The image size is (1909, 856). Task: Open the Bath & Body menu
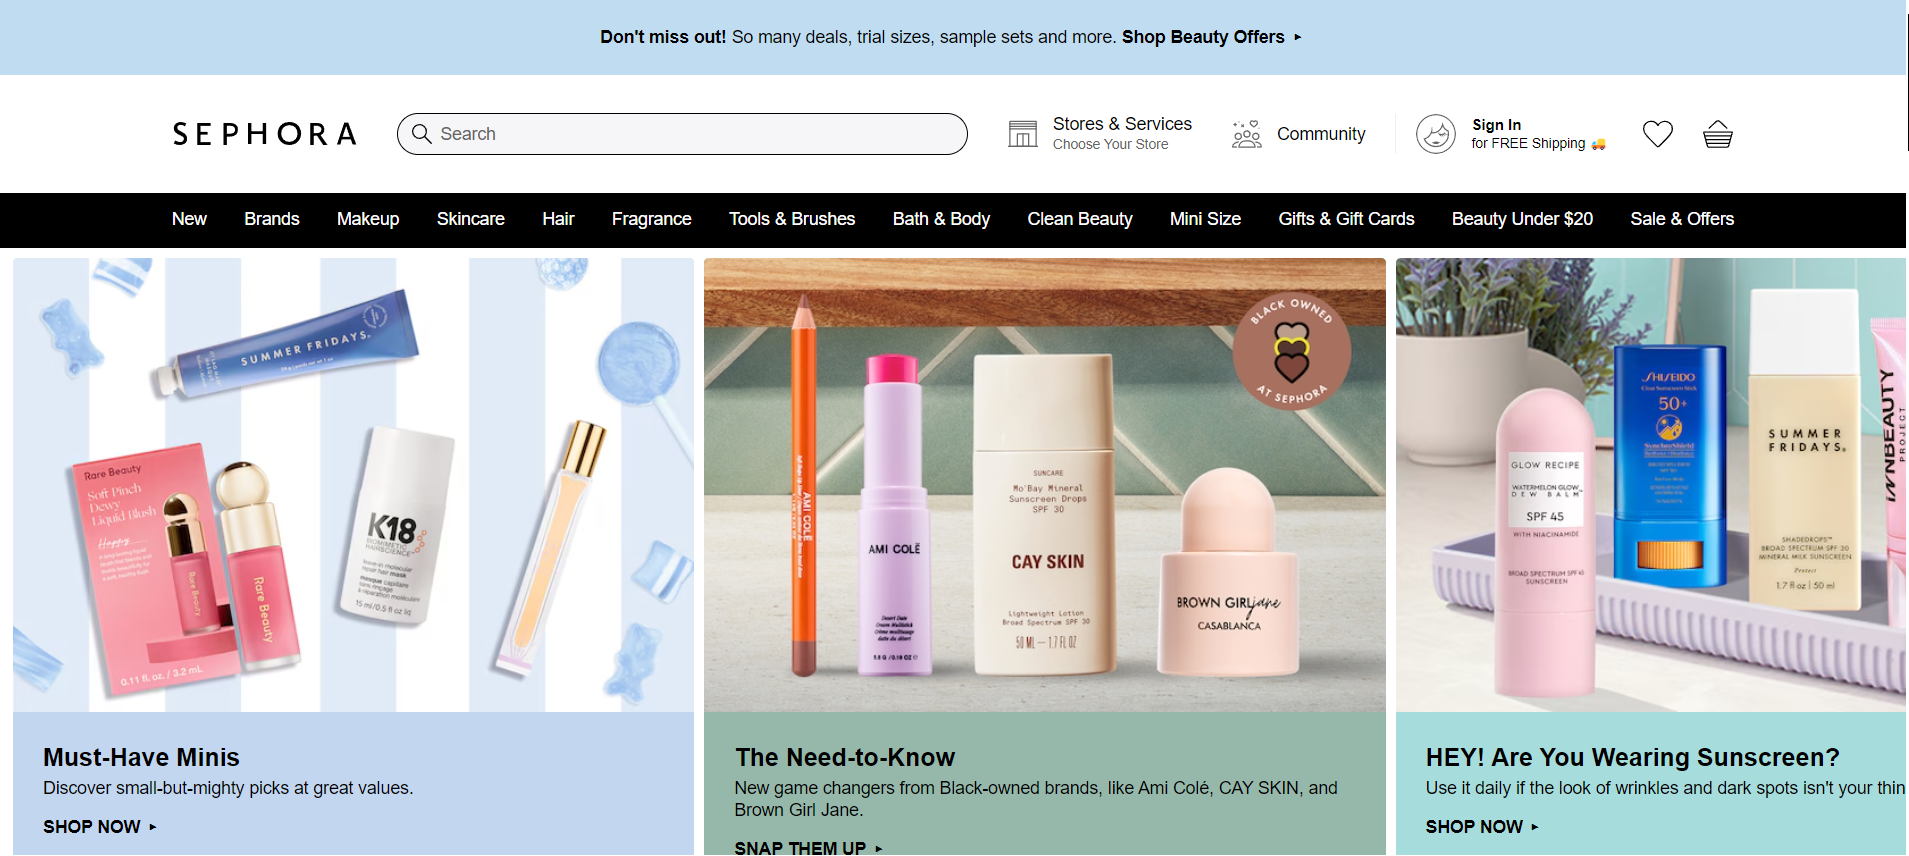941,219
